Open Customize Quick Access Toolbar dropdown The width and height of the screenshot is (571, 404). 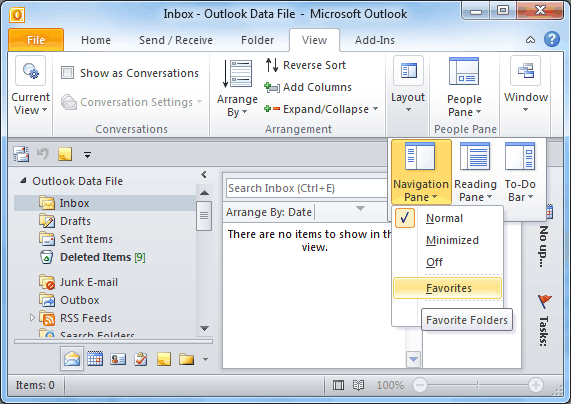tap(87, 155)
